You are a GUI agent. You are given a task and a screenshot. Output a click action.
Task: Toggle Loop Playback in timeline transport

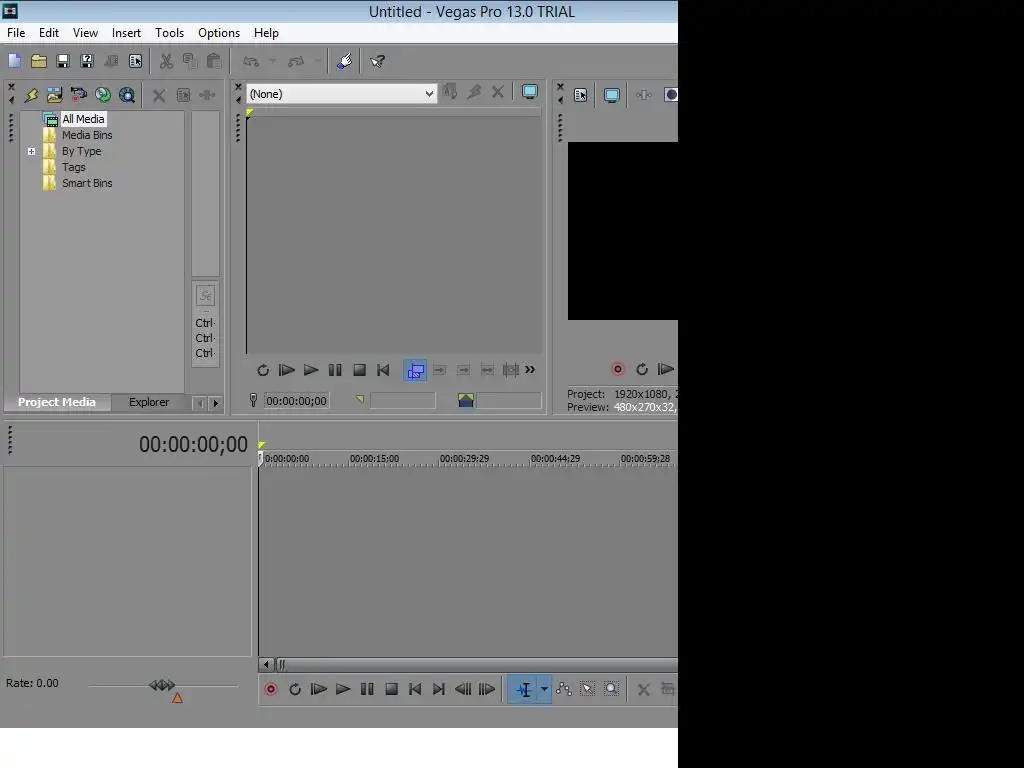point(295,689)
